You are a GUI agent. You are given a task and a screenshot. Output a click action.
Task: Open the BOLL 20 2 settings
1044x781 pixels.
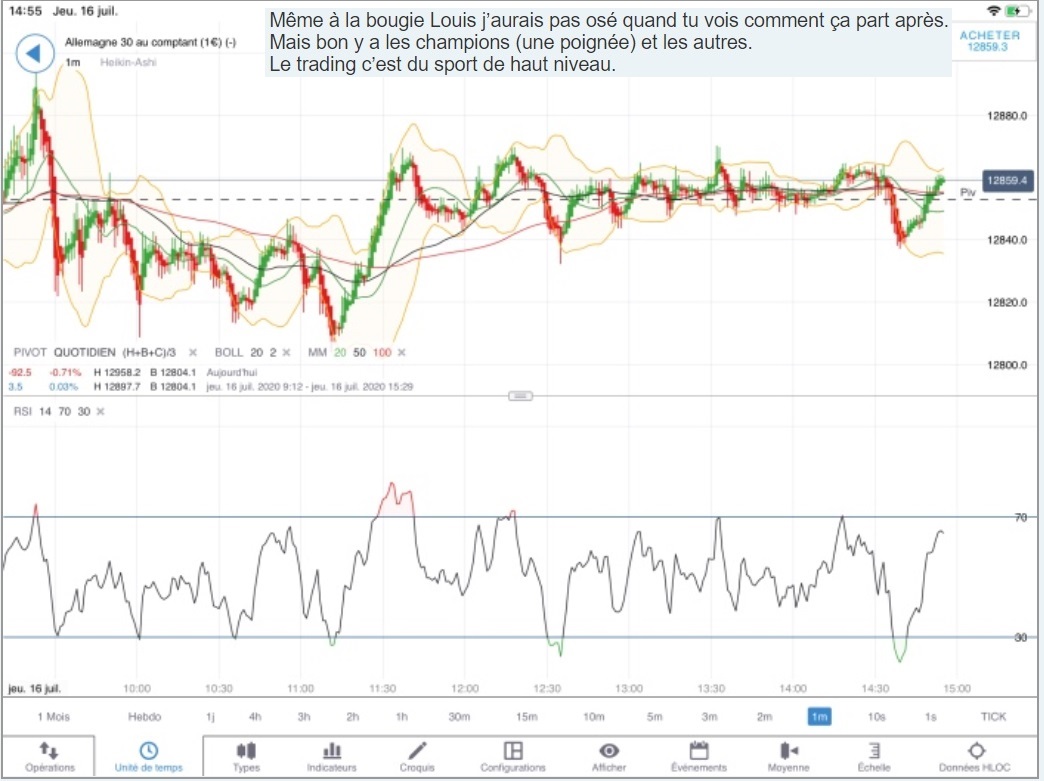click(245, 352)
